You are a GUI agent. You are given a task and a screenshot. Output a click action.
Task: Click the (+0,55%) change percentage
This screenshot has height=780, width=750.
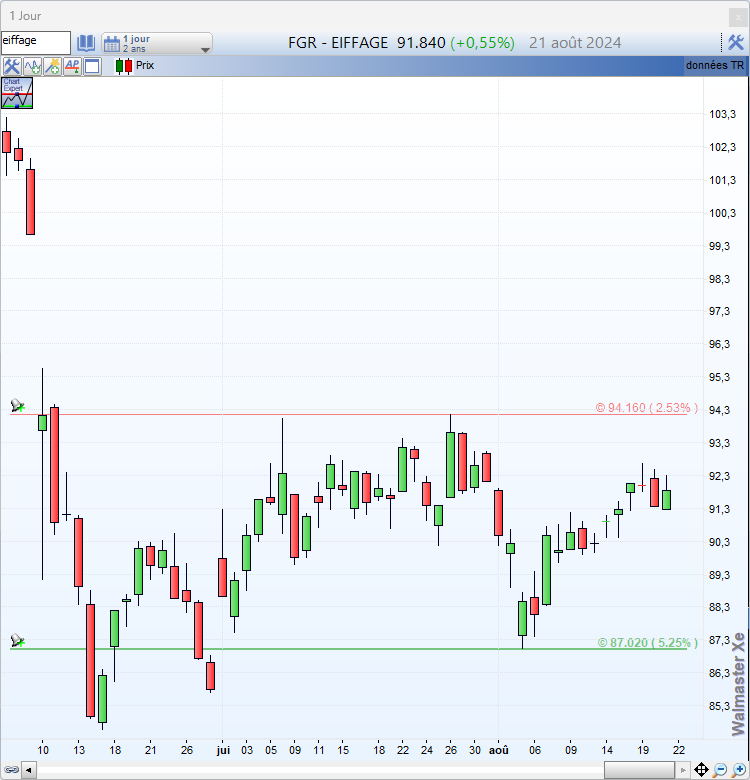point(482,43)
